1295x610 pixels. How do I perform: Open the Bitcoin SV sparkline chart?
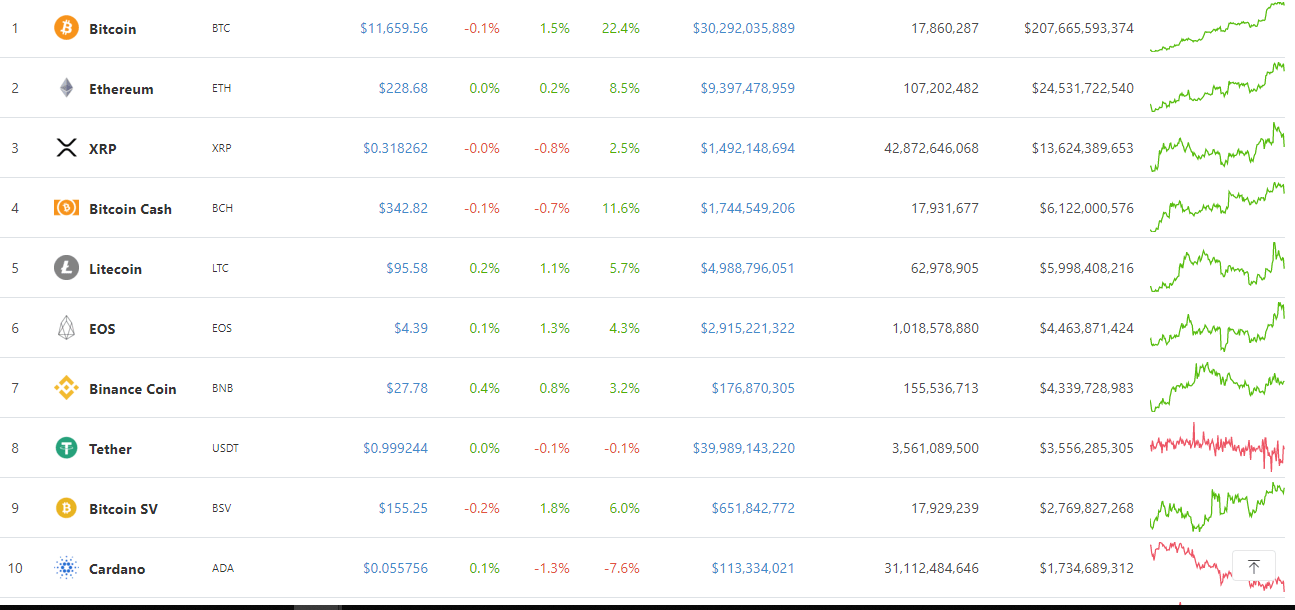coord(1217,507)
